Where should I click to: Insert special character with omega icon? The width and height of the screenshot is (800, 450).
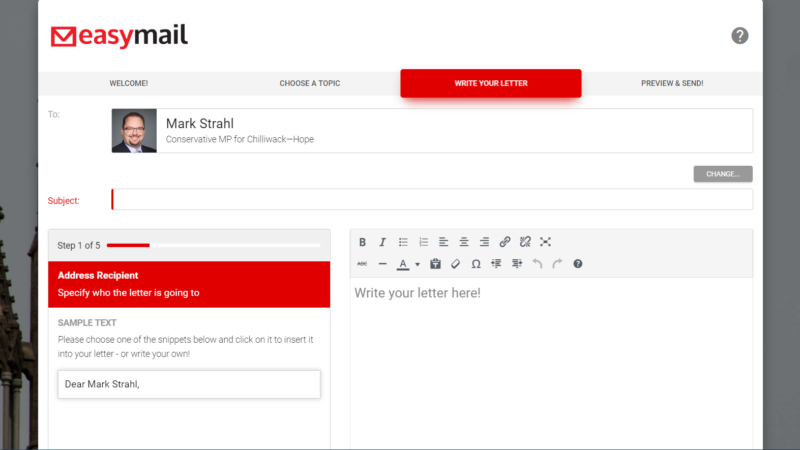coord(475,264)
